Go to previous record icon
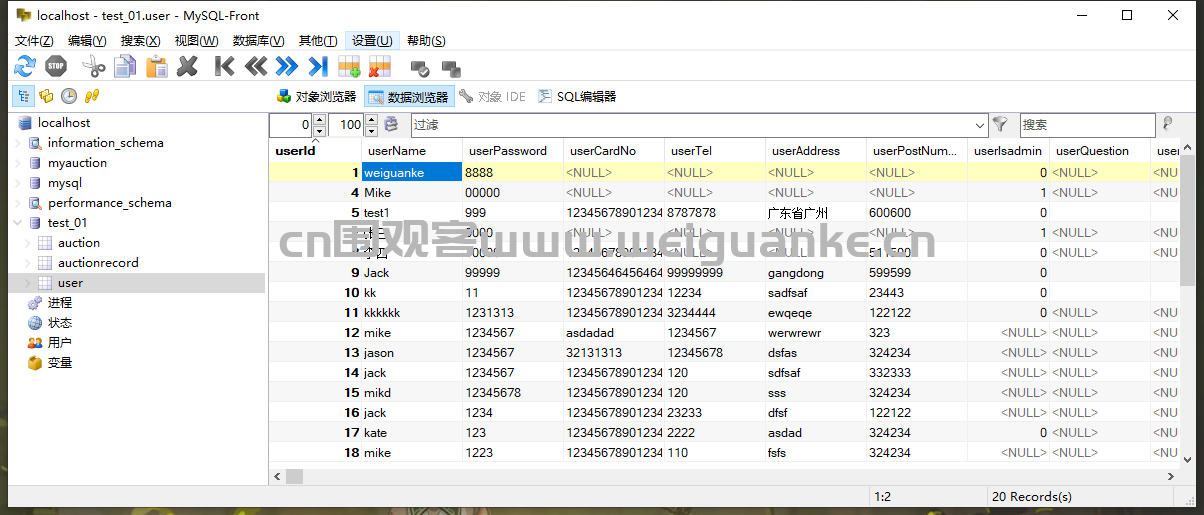The height and width of the screenshot is (515, 1204). tap(256, 67)
